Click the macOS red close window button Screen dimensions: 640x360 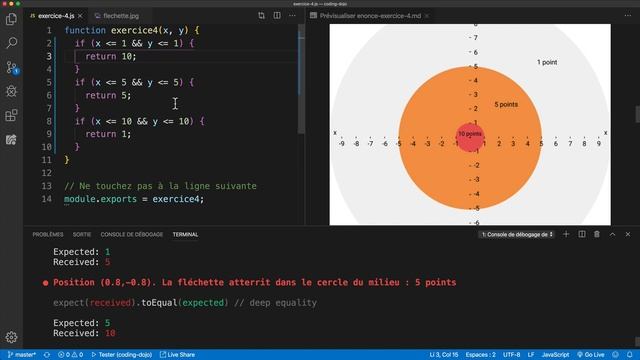click(x=4, y=4)
